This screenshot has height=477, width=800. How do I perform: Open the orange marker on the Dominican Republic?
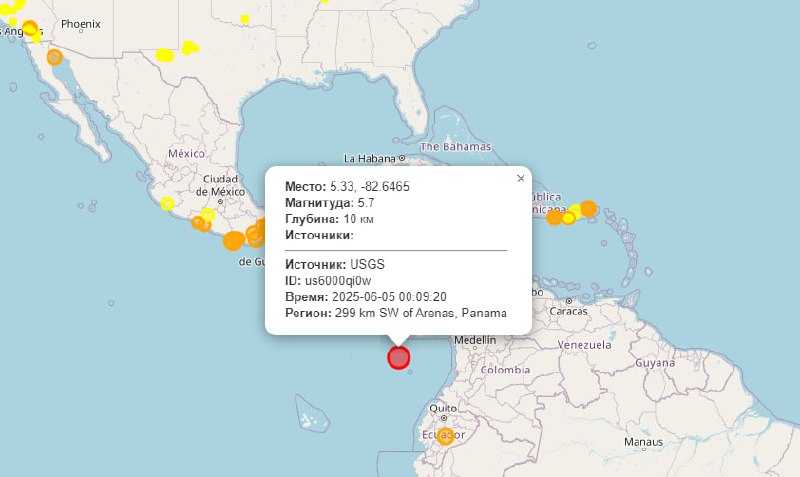[x=554, y=218]
